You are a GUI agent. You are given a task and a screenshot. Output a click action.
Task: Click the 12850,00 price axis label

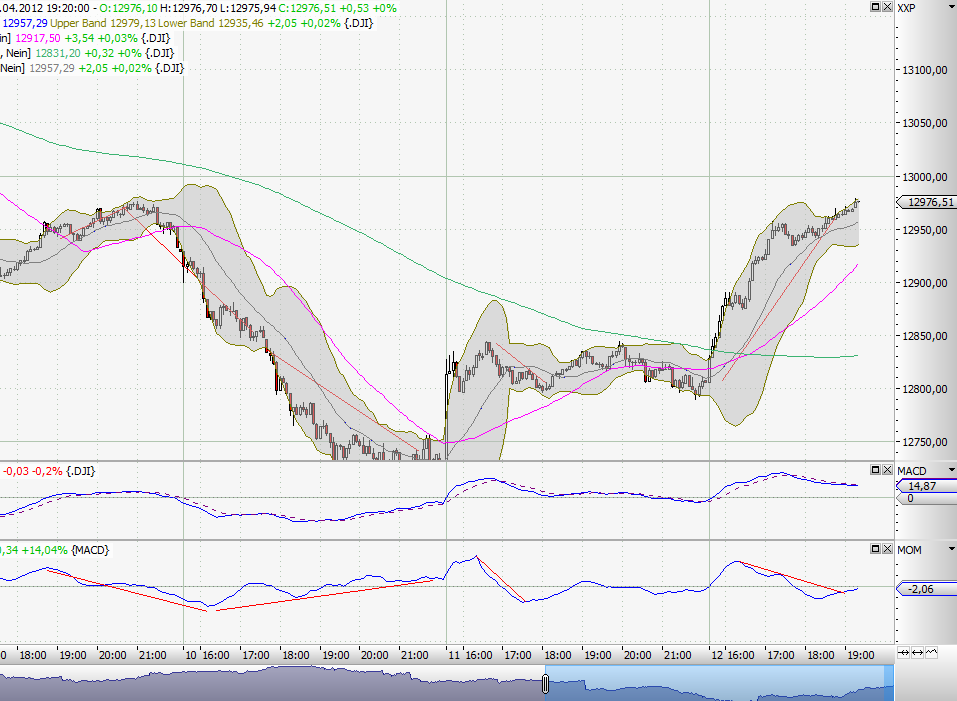coord(925,336)
